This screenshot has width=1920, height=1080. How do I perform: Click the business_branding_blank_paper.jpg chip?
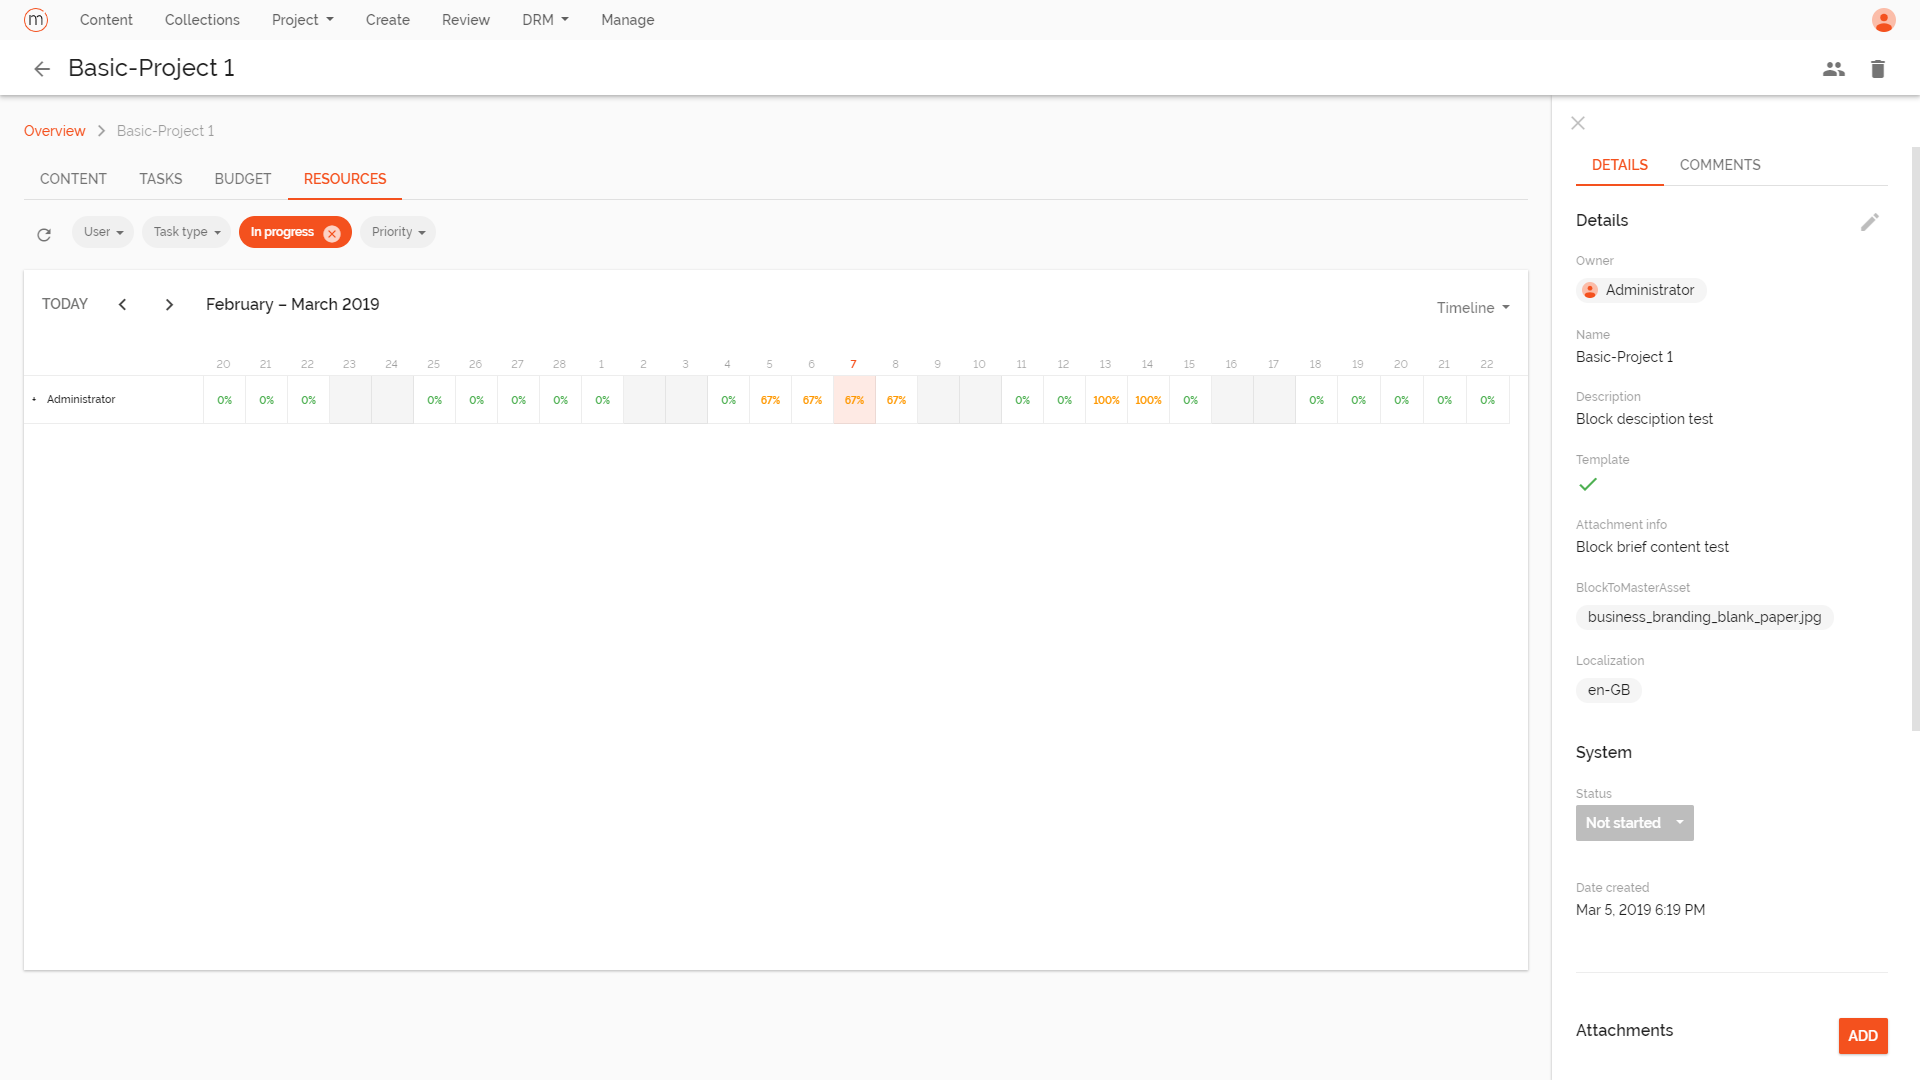[x=1704, y=617]
